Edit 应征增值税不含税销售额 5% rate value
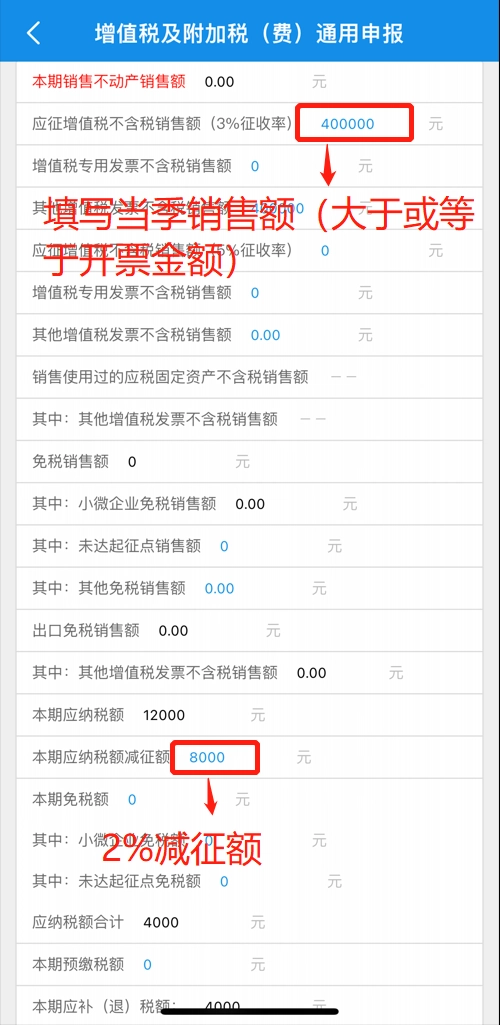This screenshot has height=1025, width=500. (325, 250)
